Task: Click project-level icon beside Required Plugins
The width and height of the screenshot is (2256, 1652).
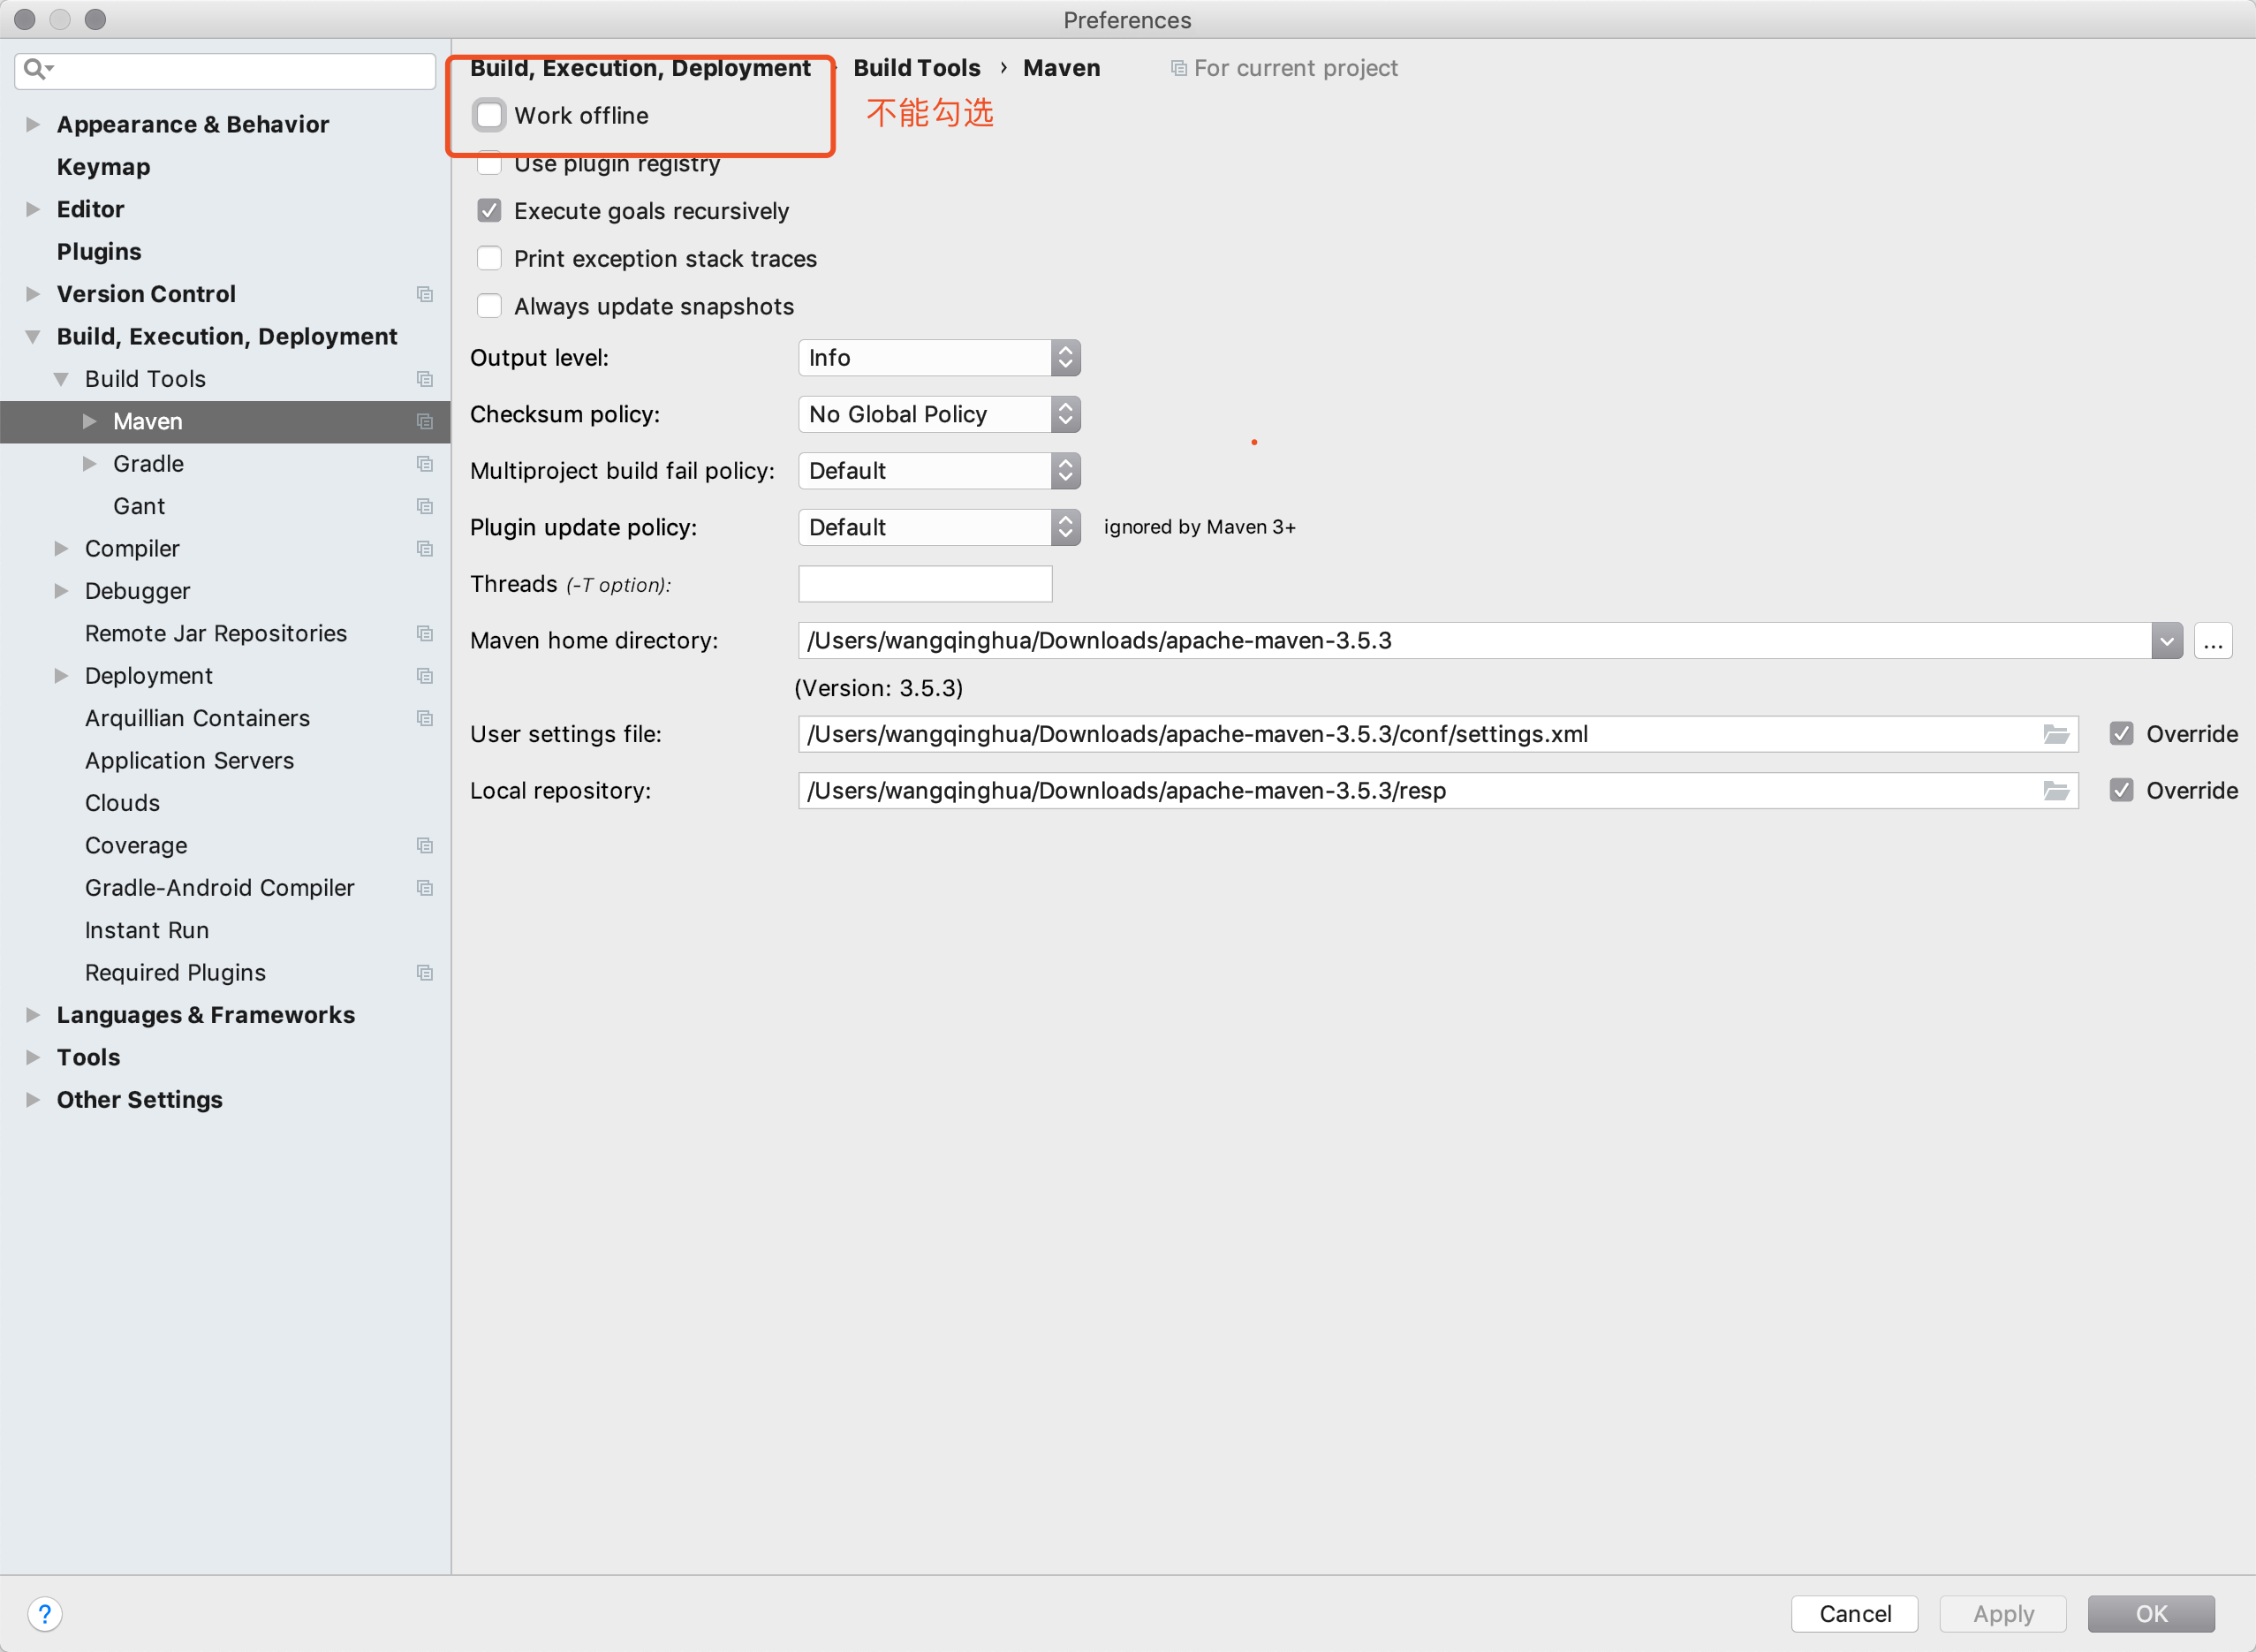Action: tap(425, 973)
